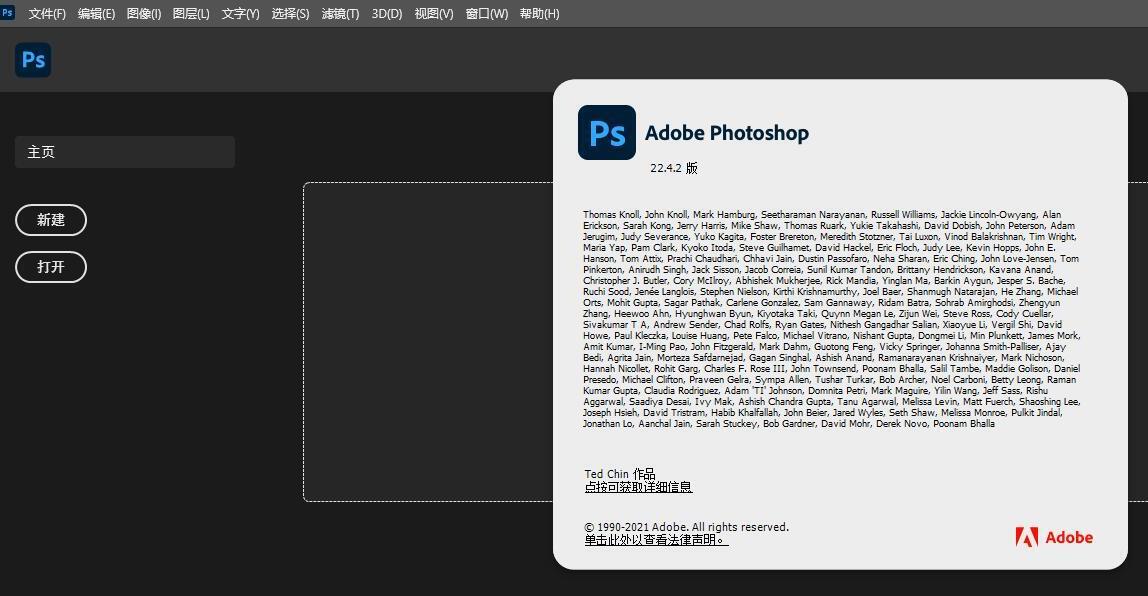Image resolution: width=1148 pixels, height=596 pixels.
Task: Click the 22.4.2 版 version text
Action: (x=674, y=168)
